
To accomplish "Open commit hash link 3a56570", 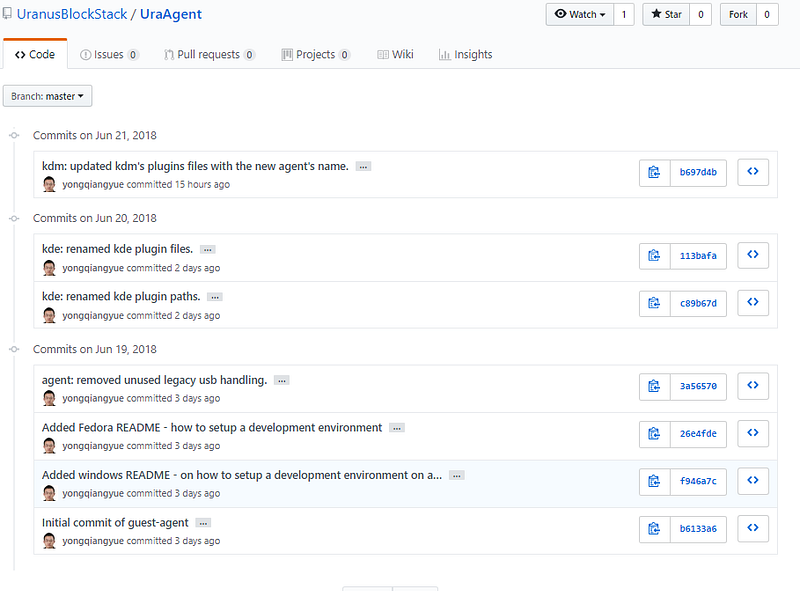I will (x=698, y=386).
